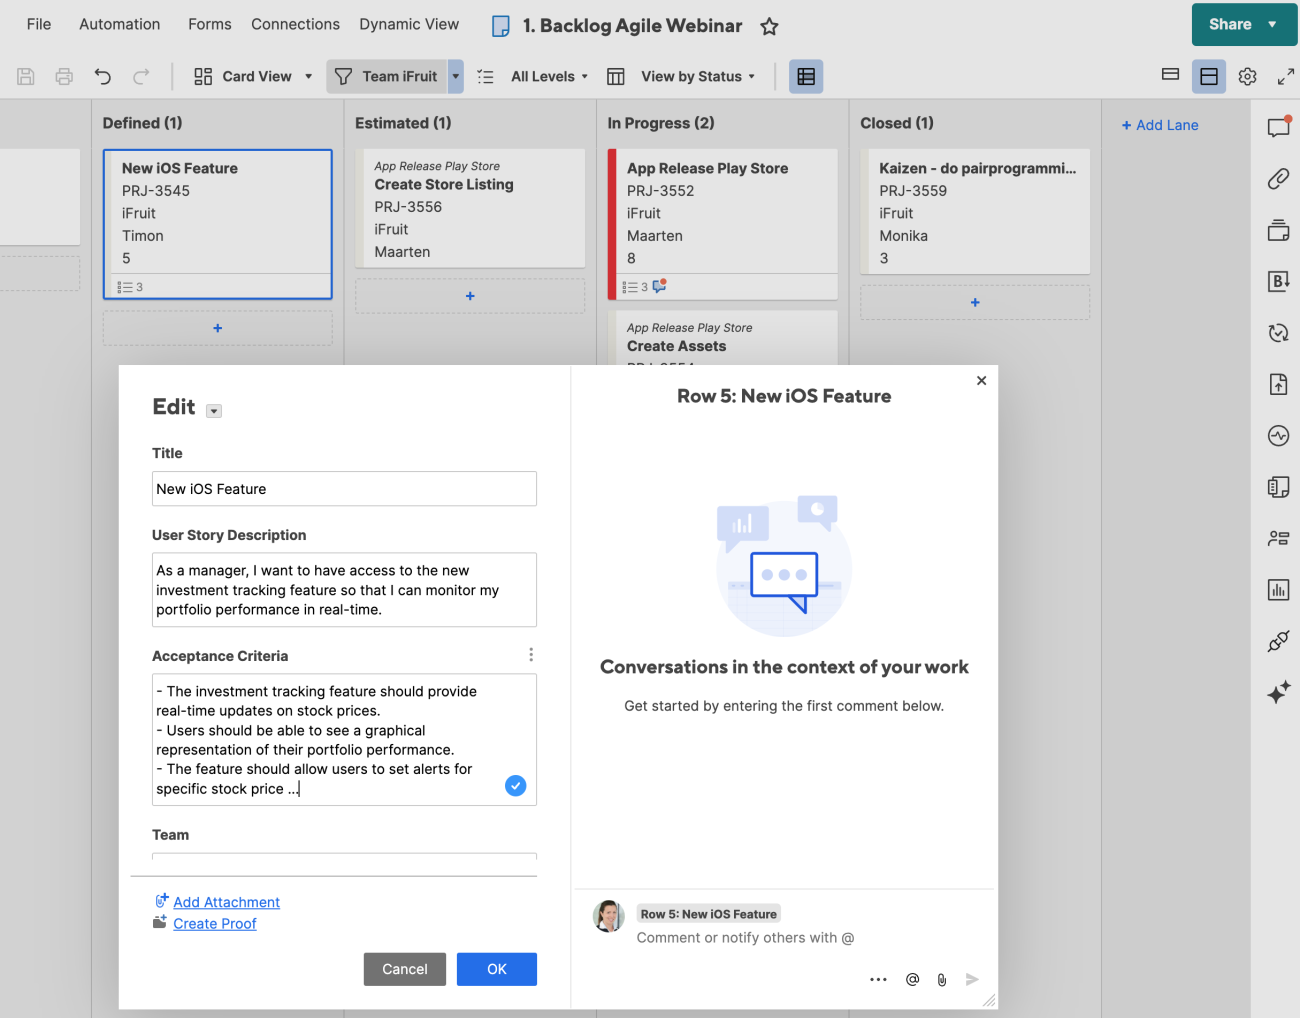The width and height of the screenshot is (1300, 1018).
Task: Click the Add Attachment link
Action: pyautogui.click(x=226, y=902)
